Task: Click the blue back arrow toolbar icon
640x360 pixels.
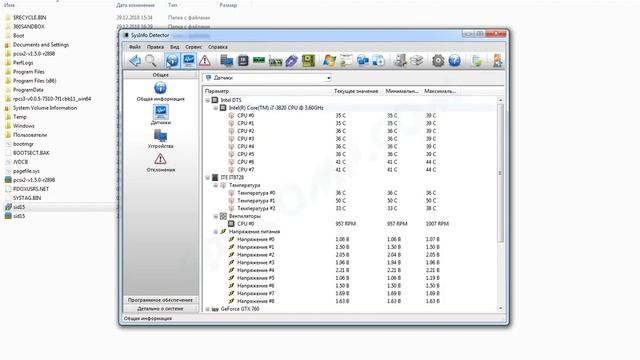Action: click(135, 61)
